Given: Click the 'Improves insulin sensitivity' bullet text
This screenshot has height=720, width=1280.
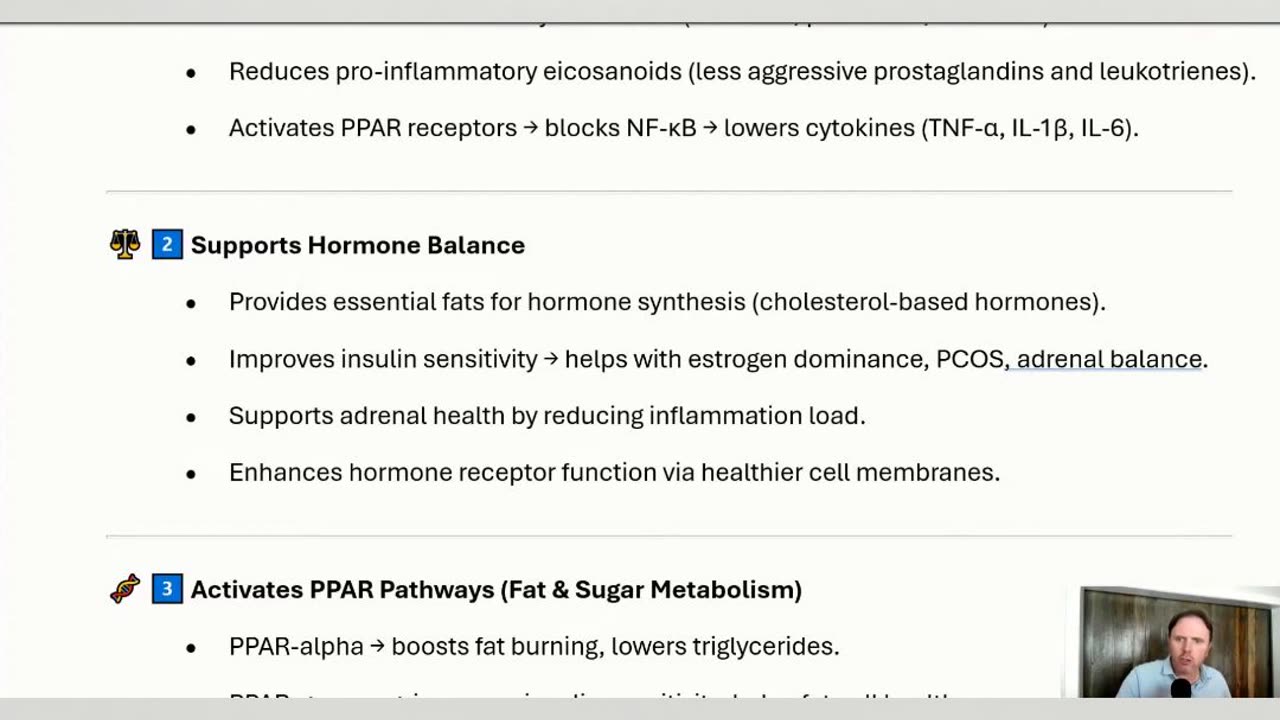Looking at the screenshot, I should [383, 359].
